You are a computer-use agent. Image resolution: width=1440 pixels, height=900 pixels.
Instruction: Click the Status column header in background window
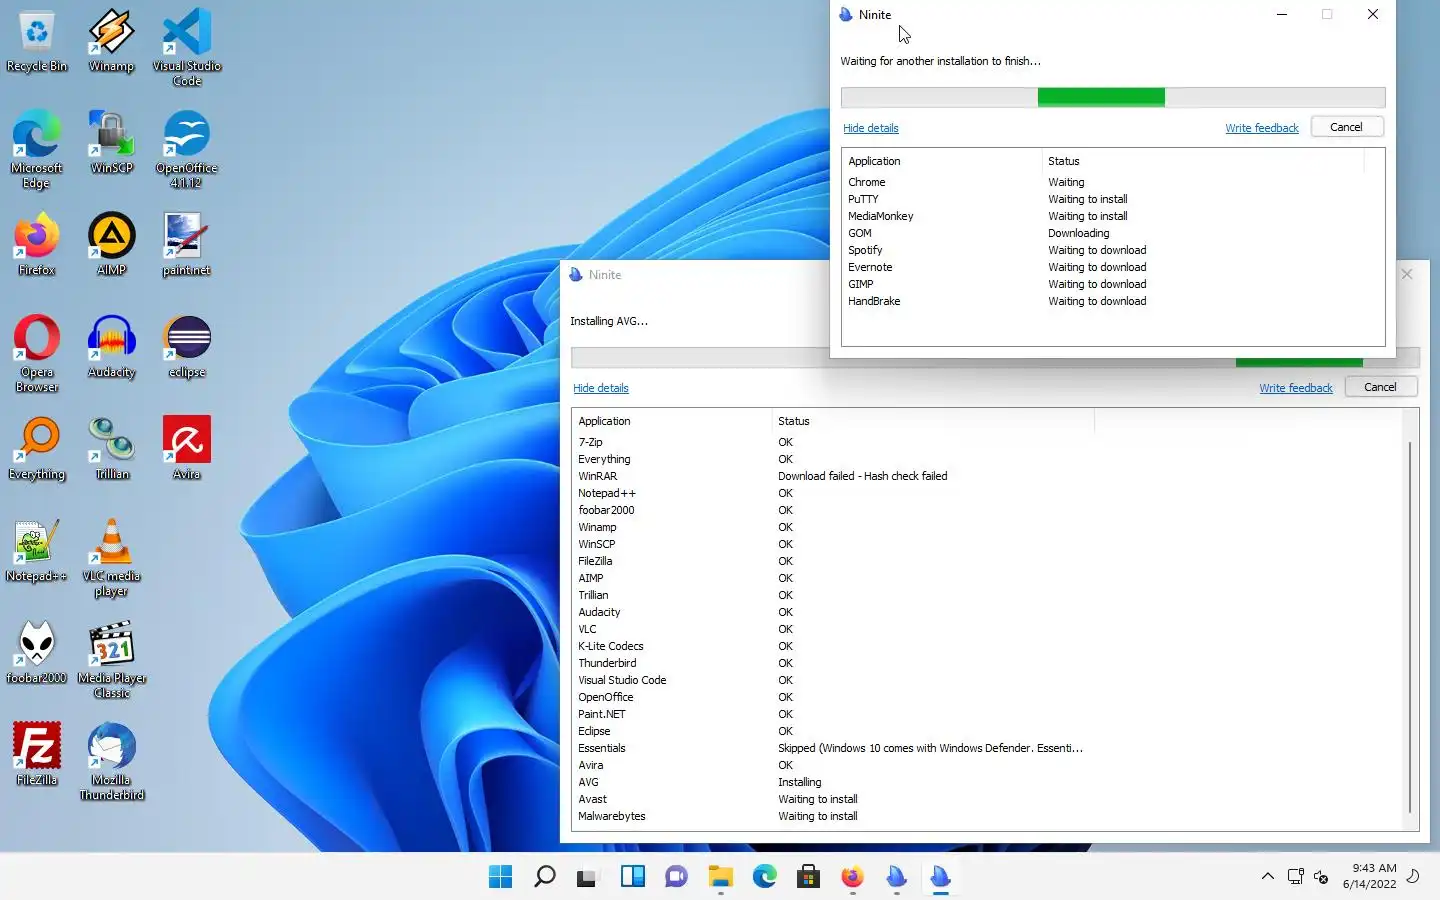point(933,421)
